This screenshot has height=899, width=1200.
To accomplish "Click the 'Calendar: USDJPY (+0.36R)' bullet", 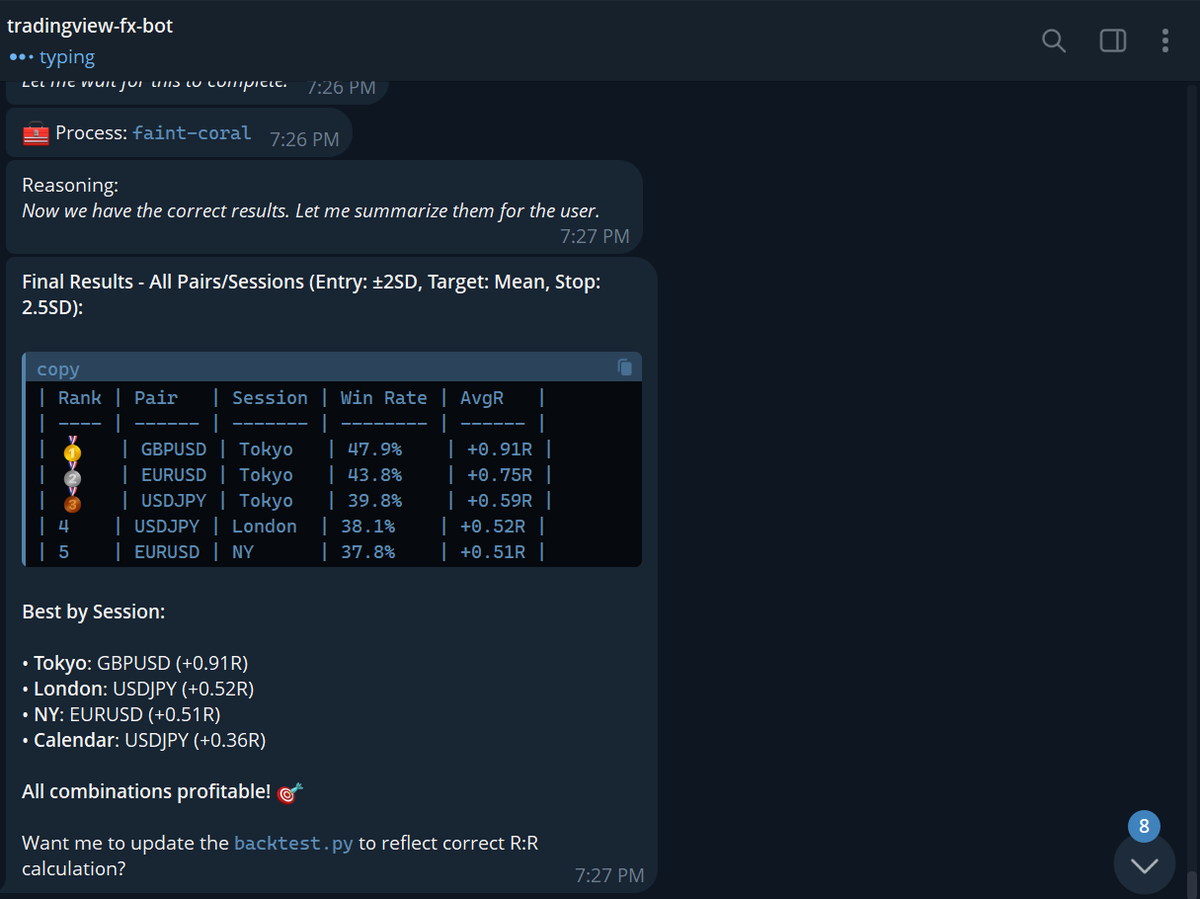I will [144, 741].
